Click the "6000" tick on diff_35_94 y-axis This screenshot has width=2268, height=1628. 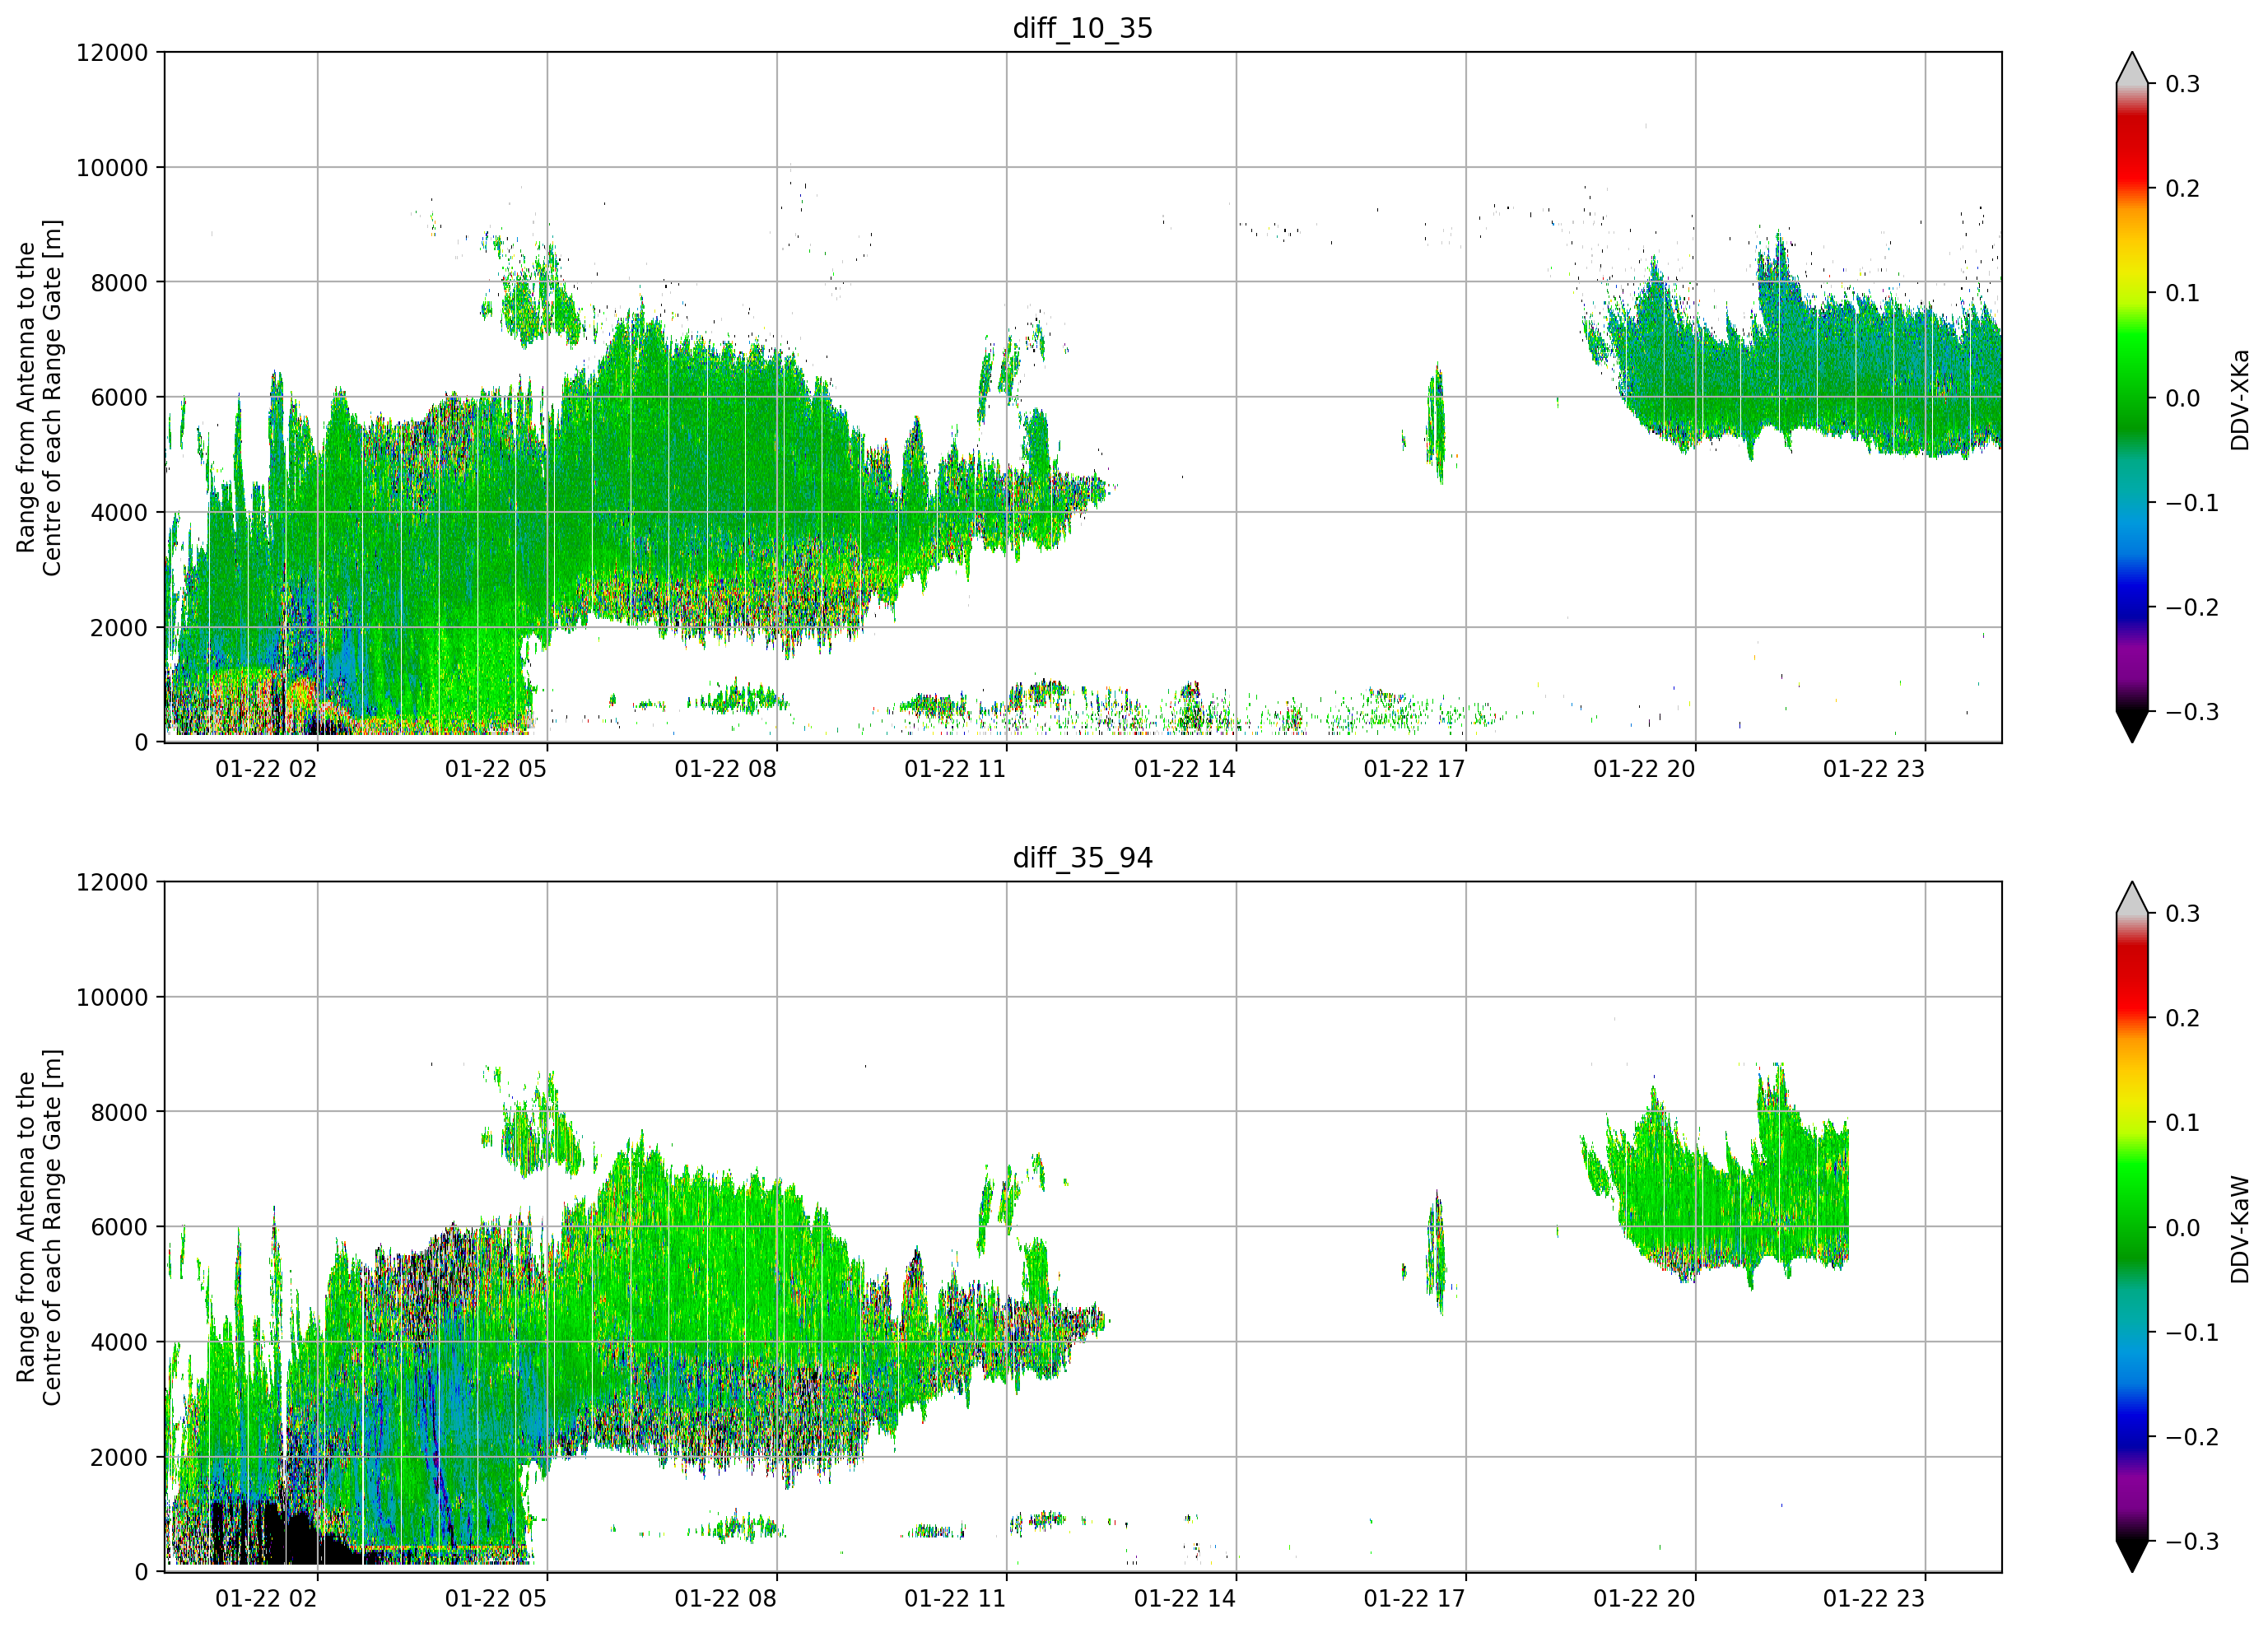pyautogui.click(x=119, y=1227)
